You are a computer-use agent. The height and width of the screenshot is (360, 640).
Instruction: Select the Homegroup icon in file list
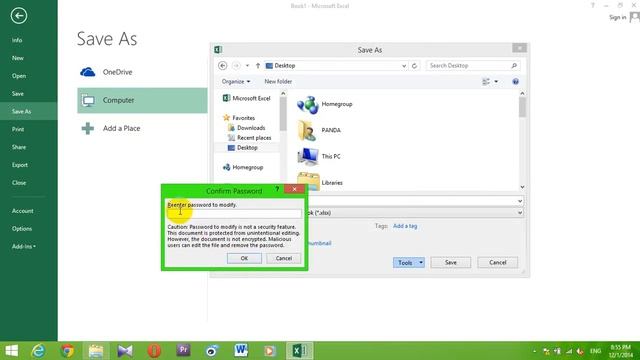point(307,104)
